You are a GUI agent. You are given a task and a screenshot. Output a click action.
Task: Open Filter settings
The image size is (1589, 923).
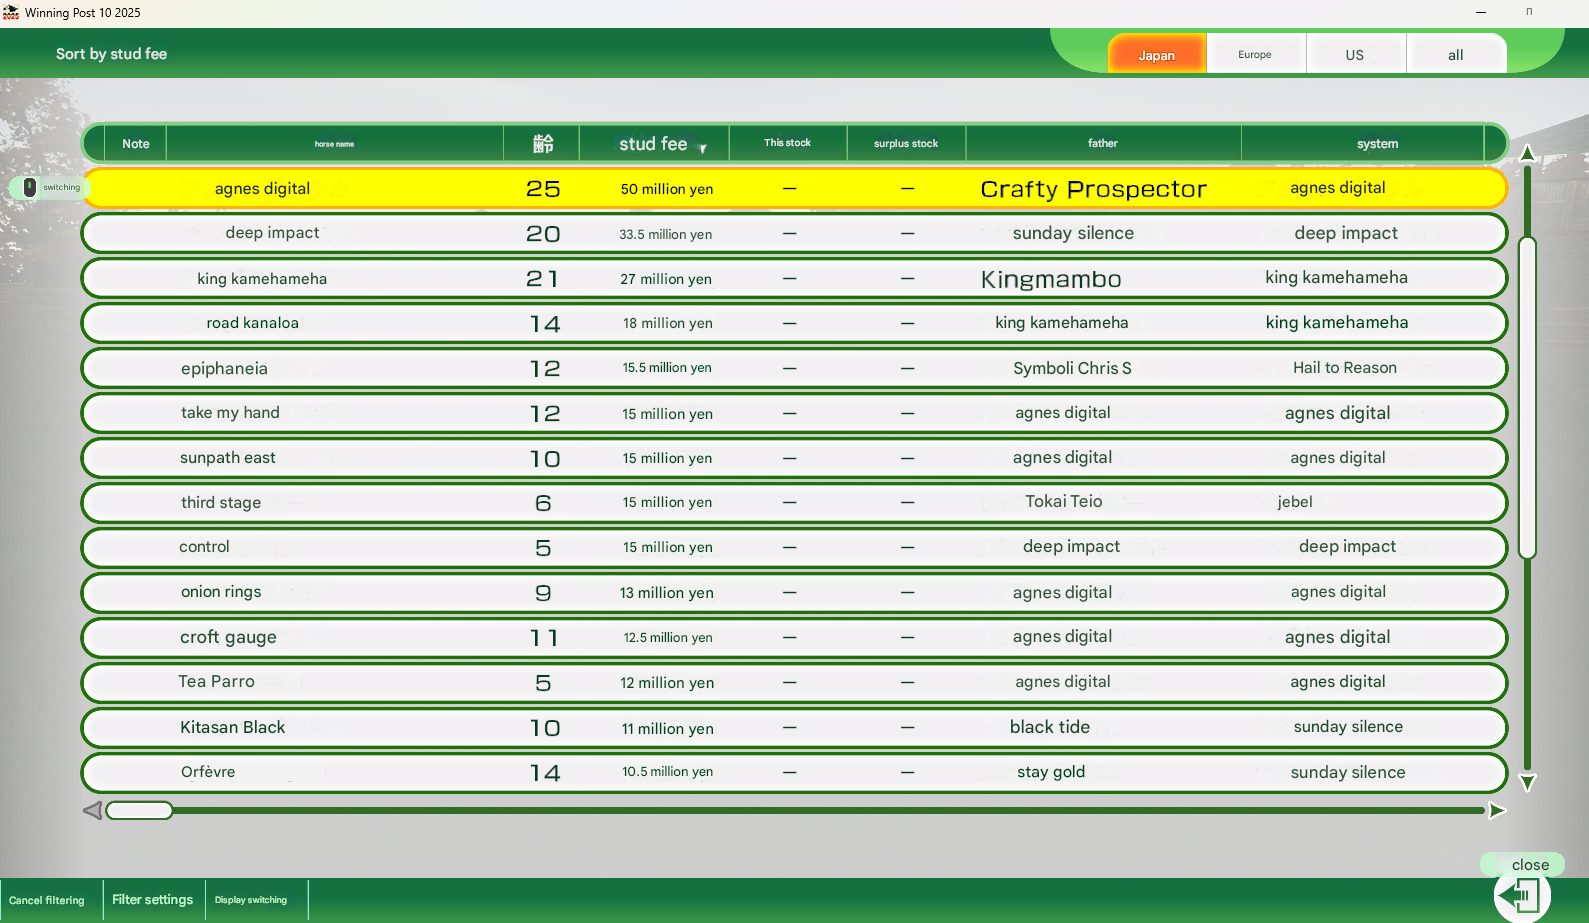(153, 900)
